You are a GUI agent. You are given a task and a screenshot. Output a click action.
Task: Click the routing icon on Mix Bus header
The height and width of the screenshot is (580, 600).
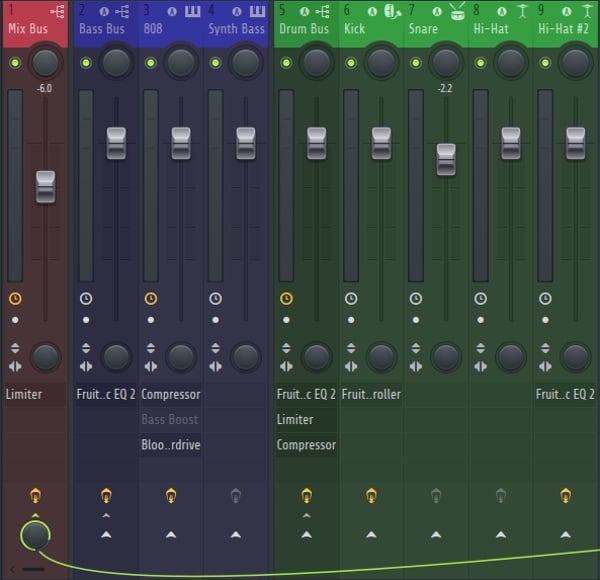click(x=57, y=12)
